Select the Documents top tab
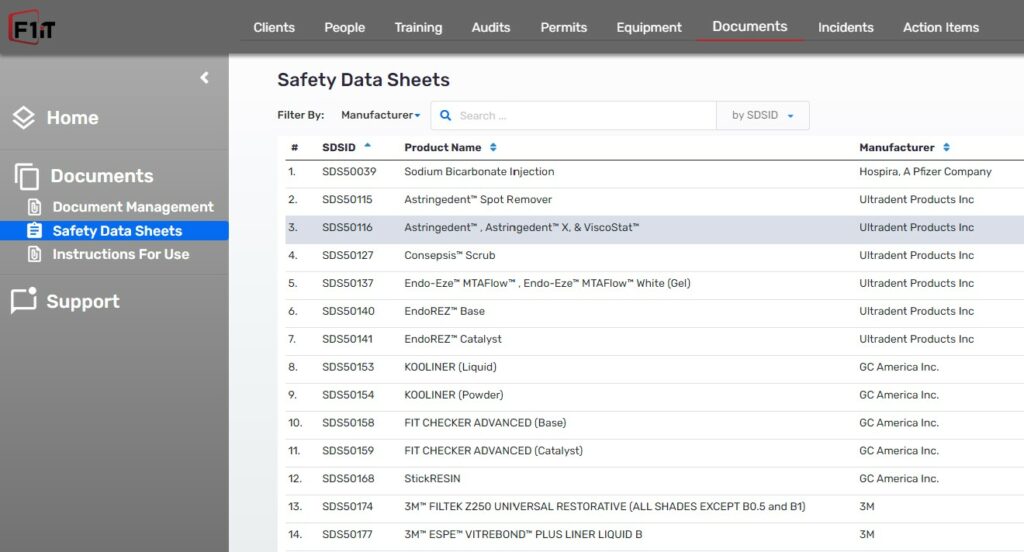Screen dimensions: 1024x552 click(750, 27)
